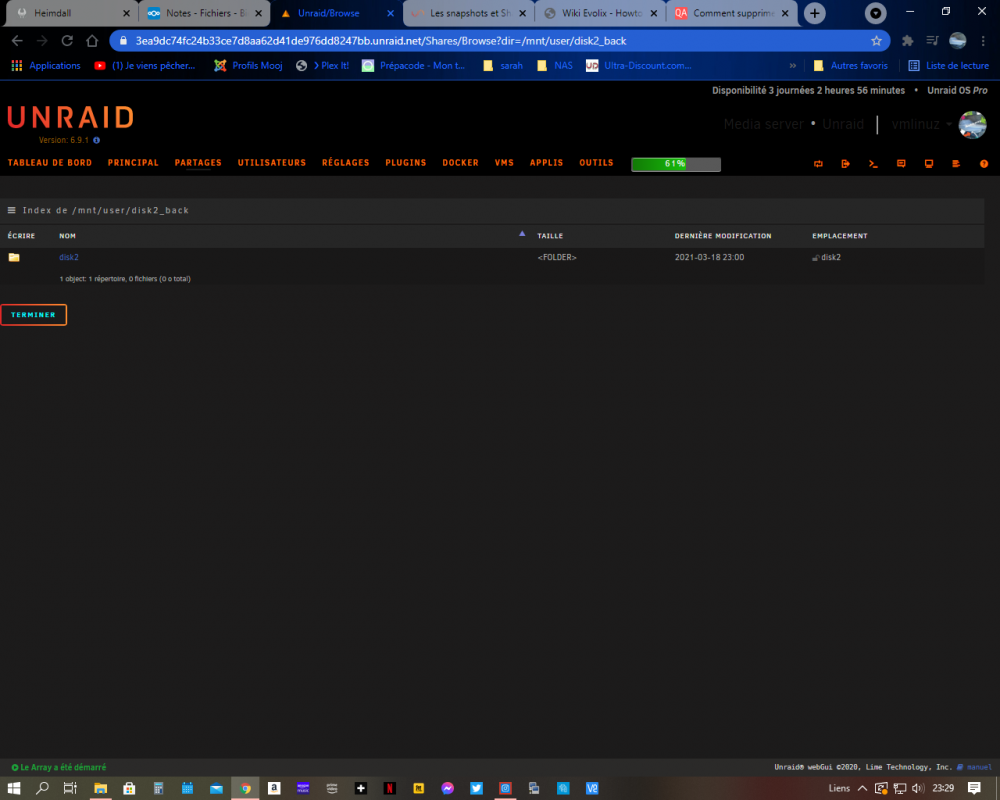
Task: Click the Unraid logout icon
Action: tap(846, 164)
